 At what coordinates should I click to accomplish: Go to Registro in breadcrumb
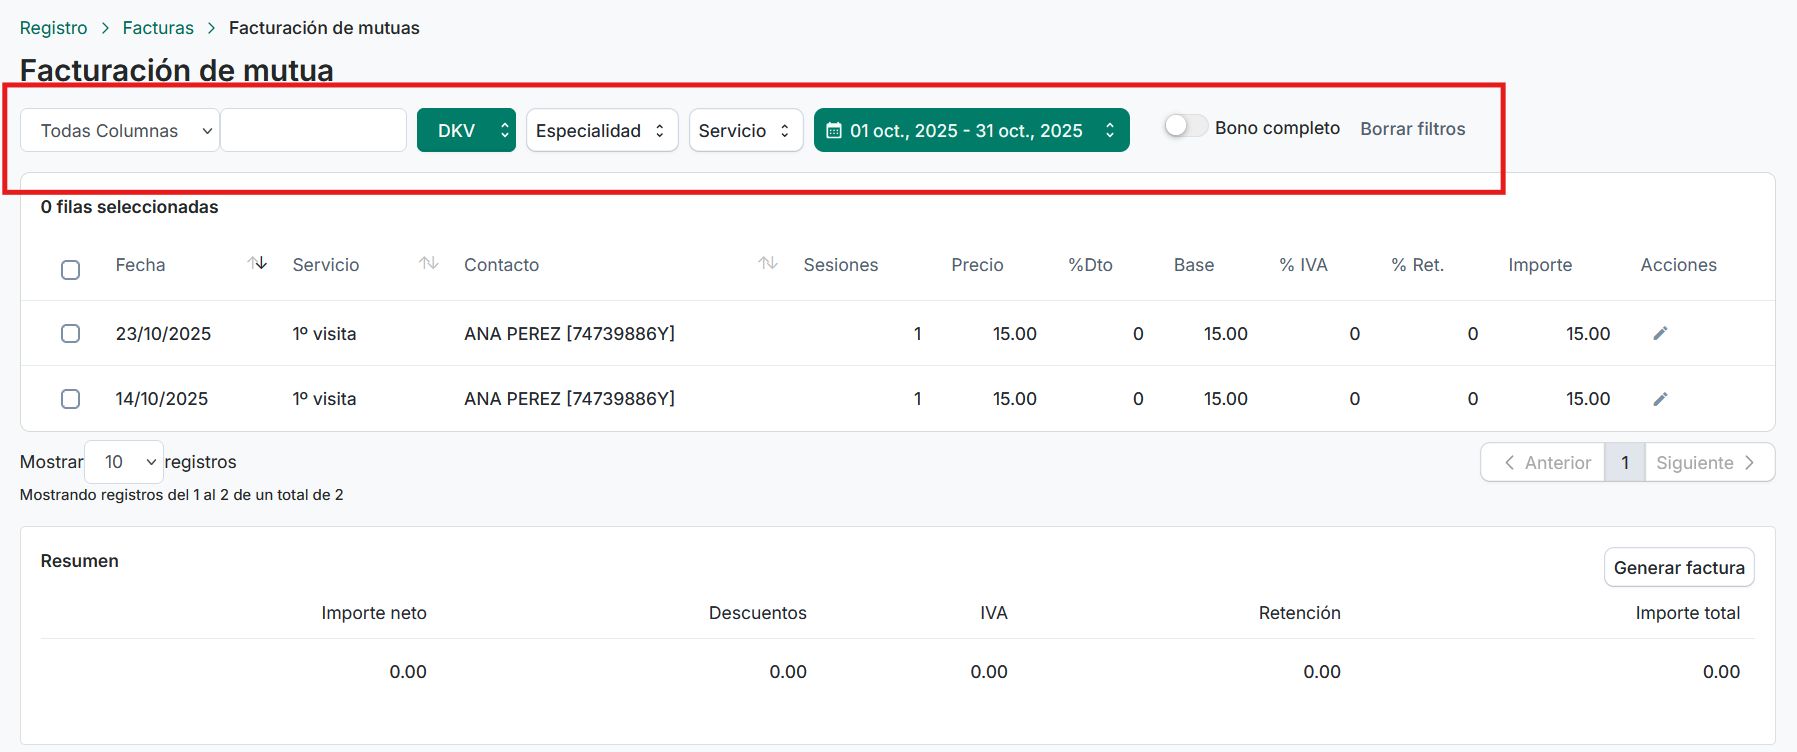point(54,28)
